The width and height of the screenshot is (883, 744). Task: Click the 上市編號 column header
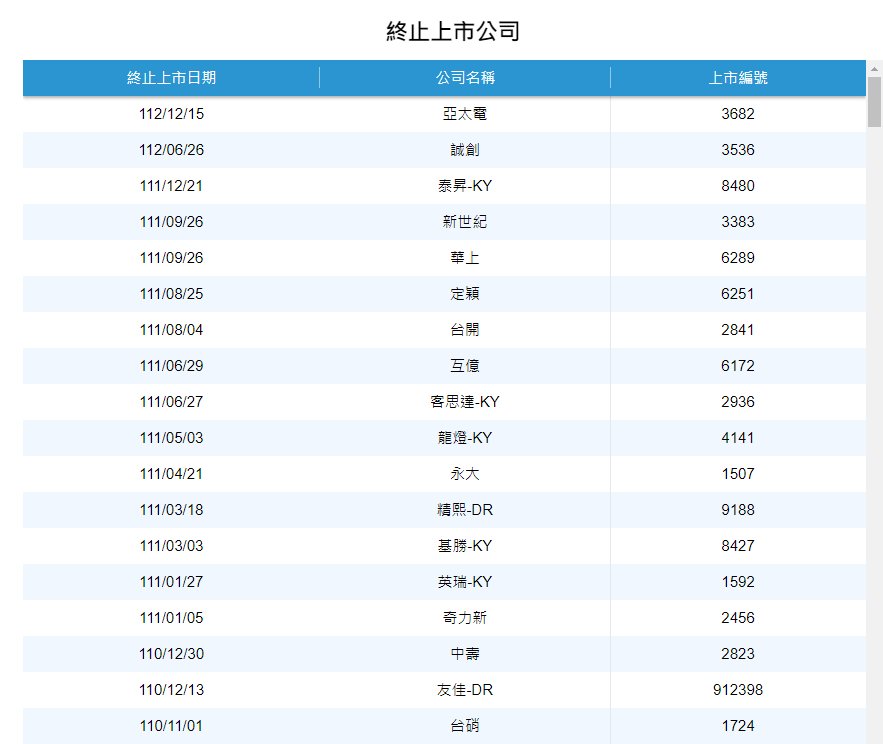(738, 78)
